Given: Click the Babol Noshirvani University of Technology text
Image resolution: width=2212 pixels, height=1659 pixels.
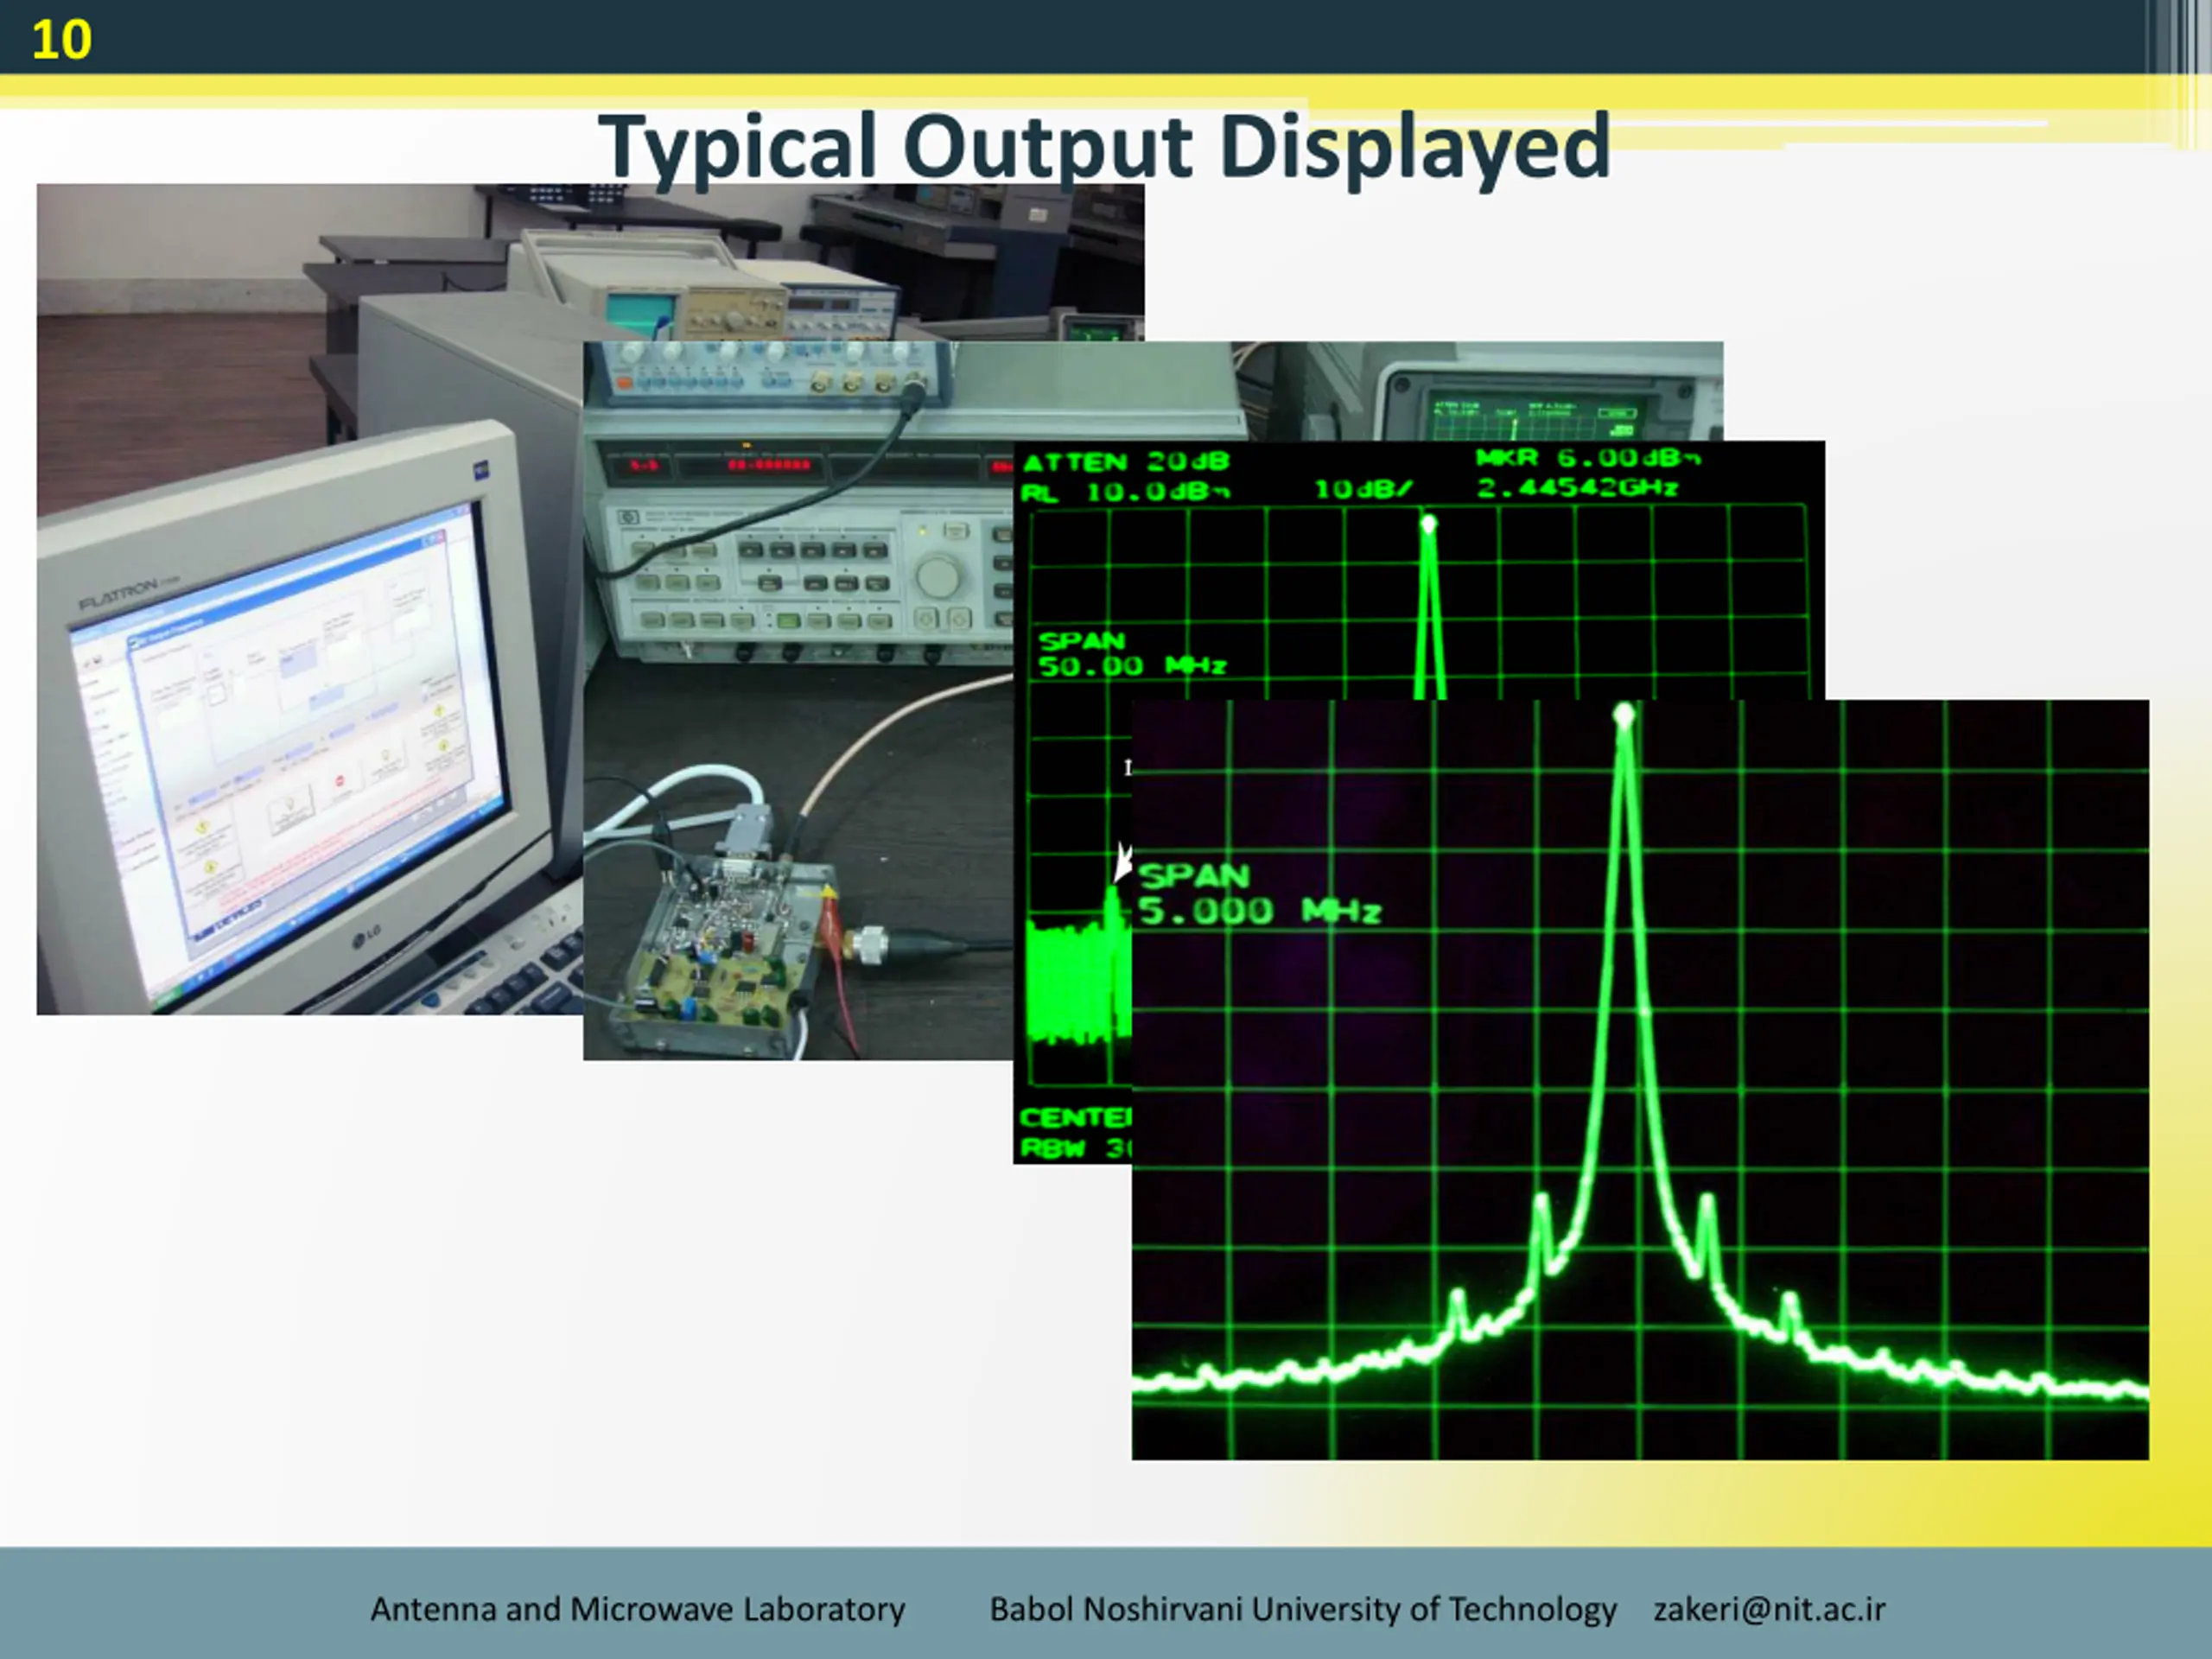Looking at the screenshot, I should (x=1303, y=1609).
